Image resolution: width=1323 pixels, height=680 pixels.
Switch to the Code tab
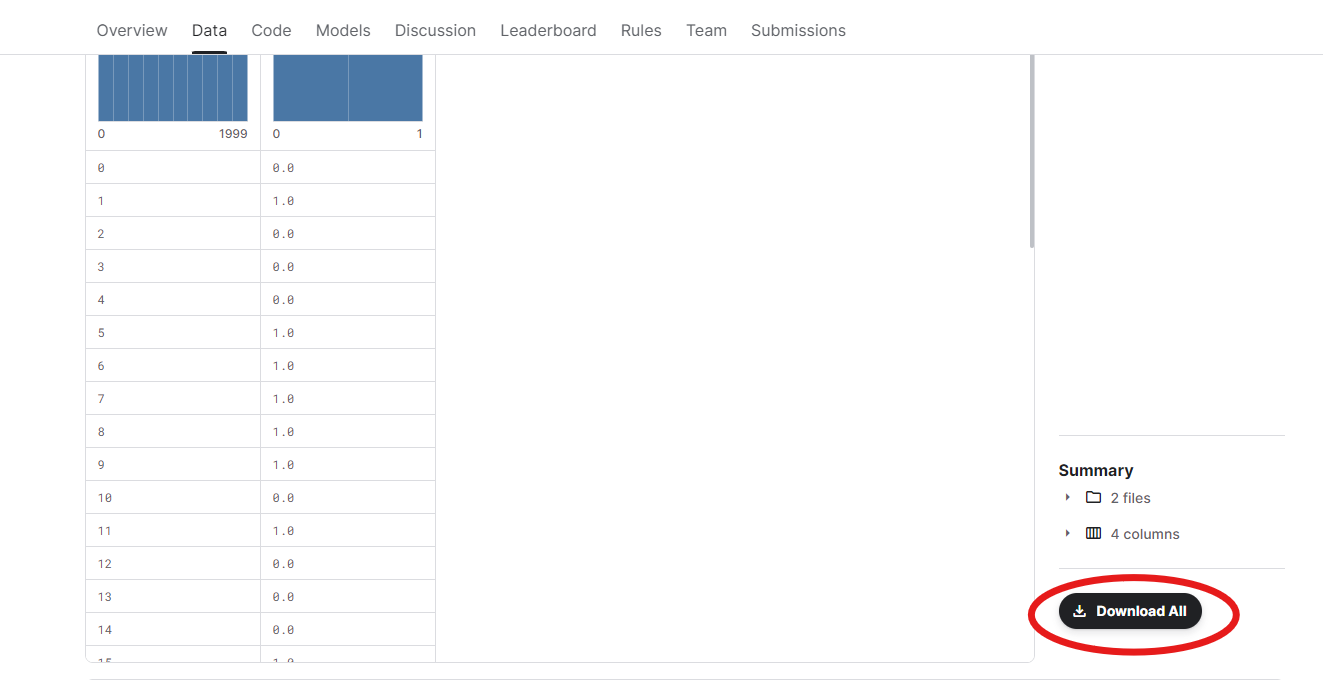271,30
